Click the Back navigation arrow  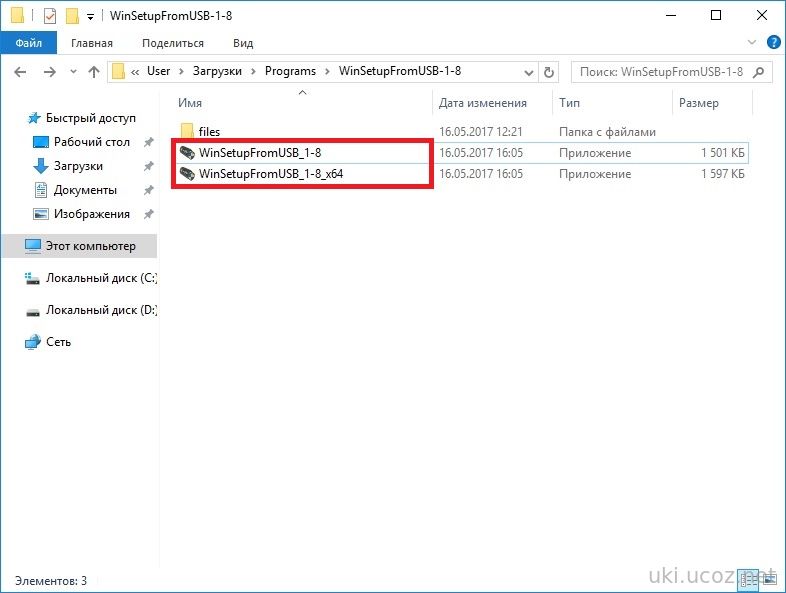[20, 72]
